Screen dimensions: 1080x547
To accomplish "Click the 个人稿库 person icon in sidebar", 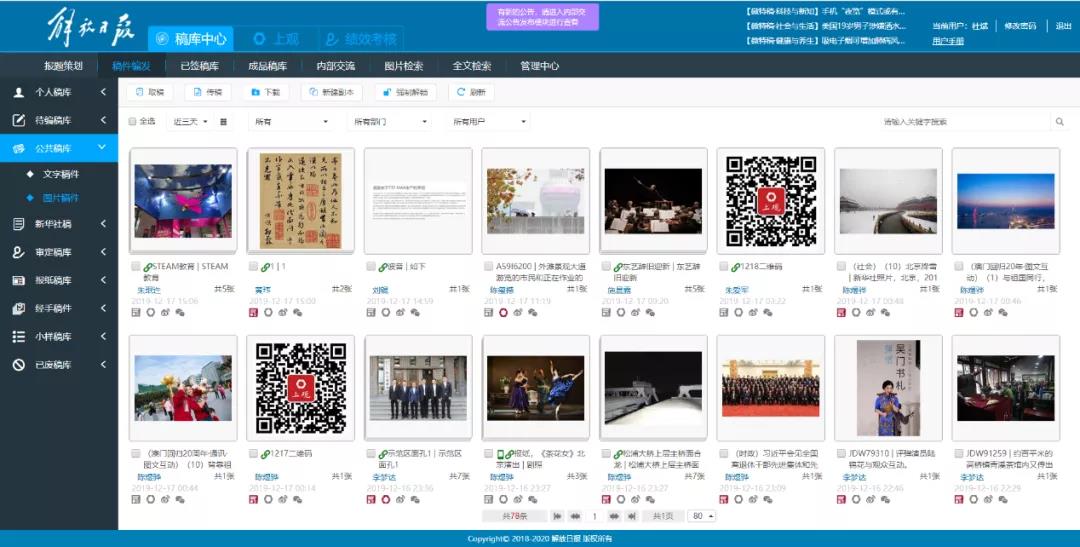I will click(18, 92).
